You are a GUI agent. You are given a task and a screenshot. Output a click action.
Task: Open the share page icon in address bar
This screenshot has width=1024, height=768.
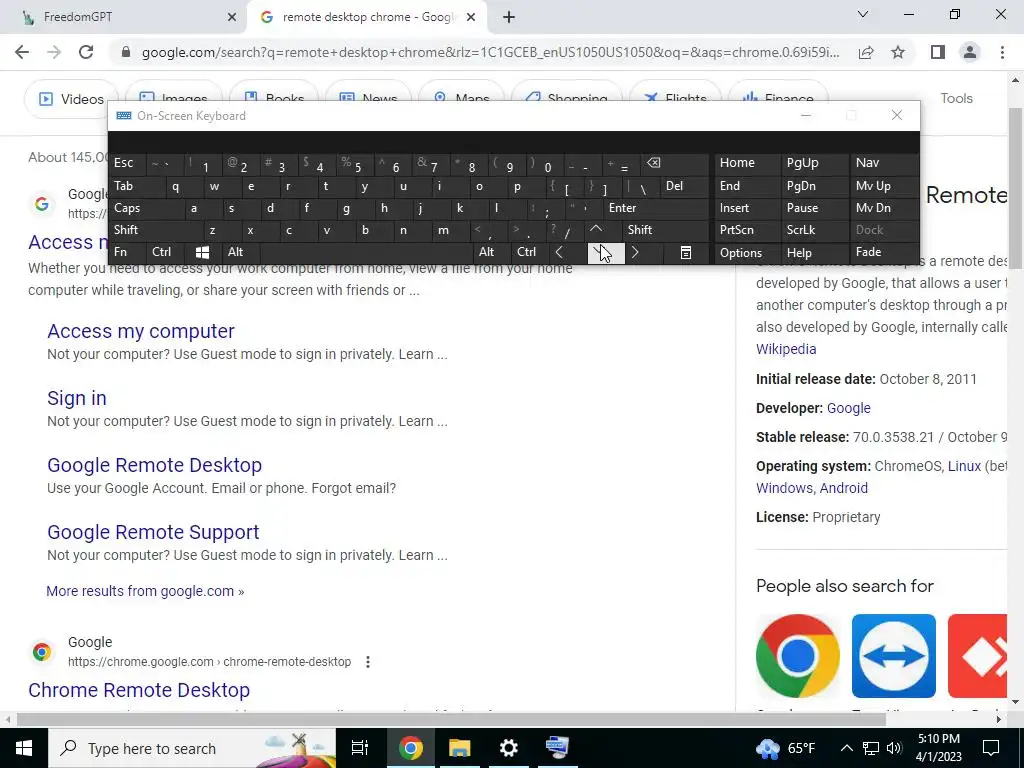pyautogui.click(x=866, y=52)
